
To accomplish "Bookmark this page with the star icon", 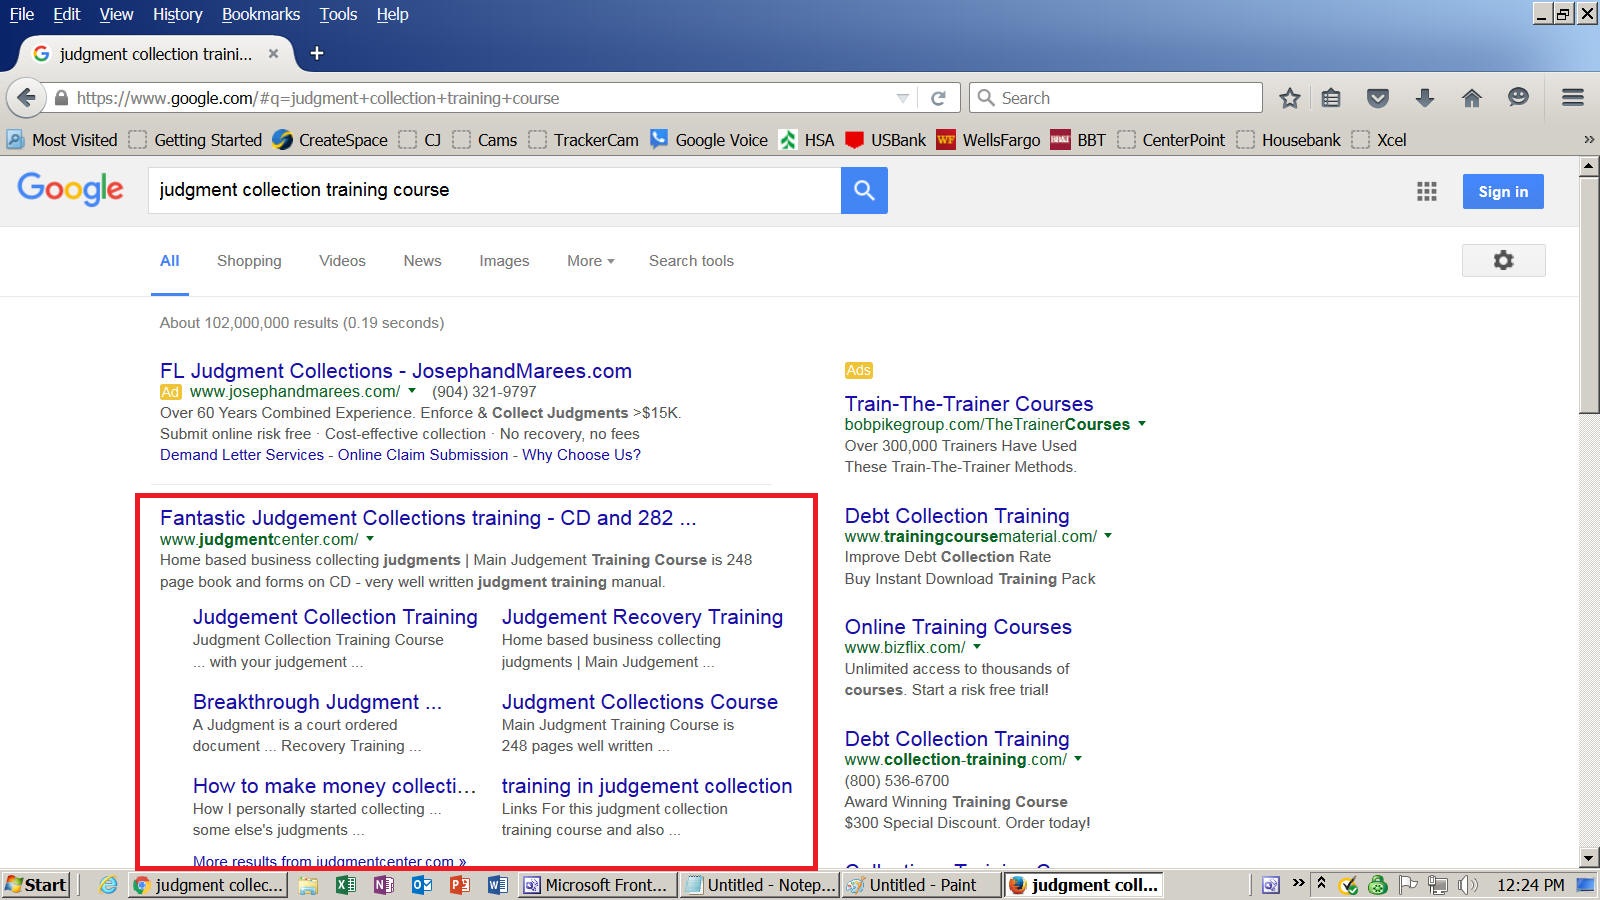I will point(1290,98).
